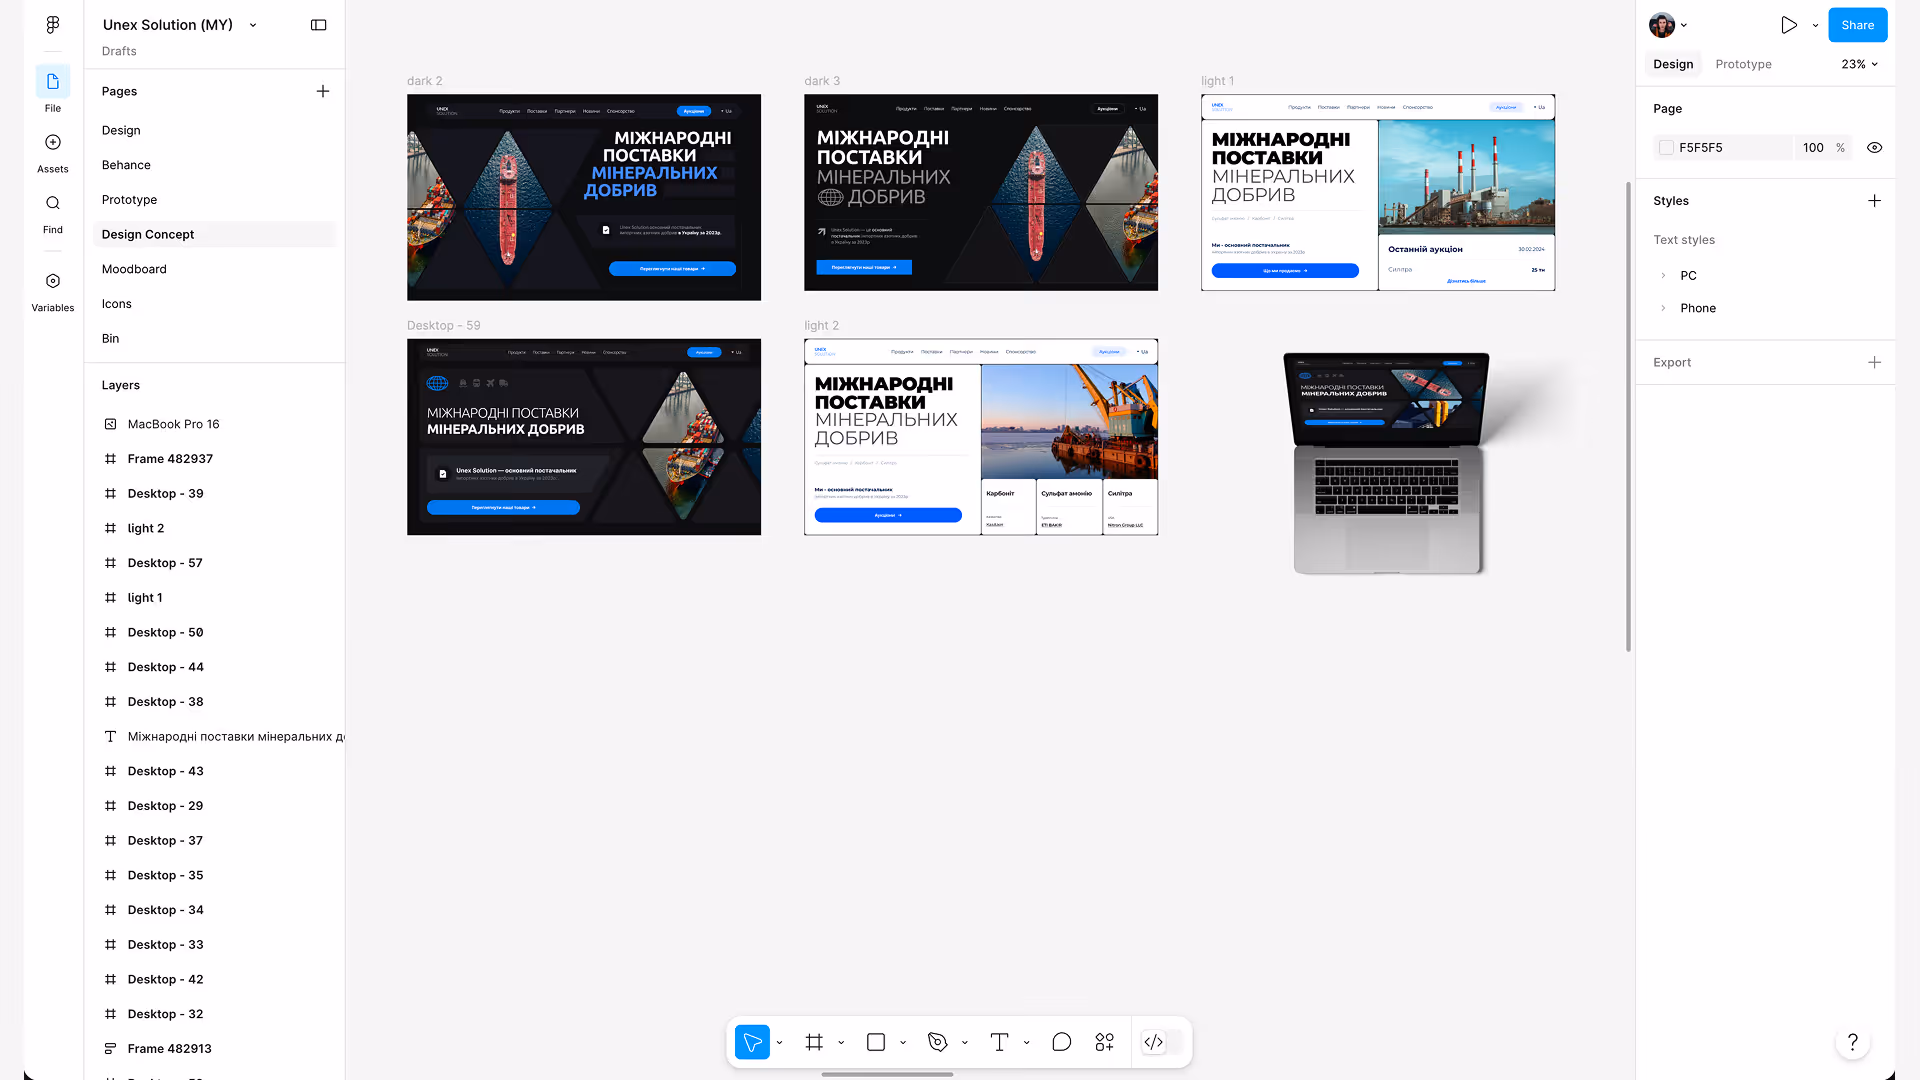Open shape tools options chevron
This screenshot has height=1080, width=1920.
903,1042
